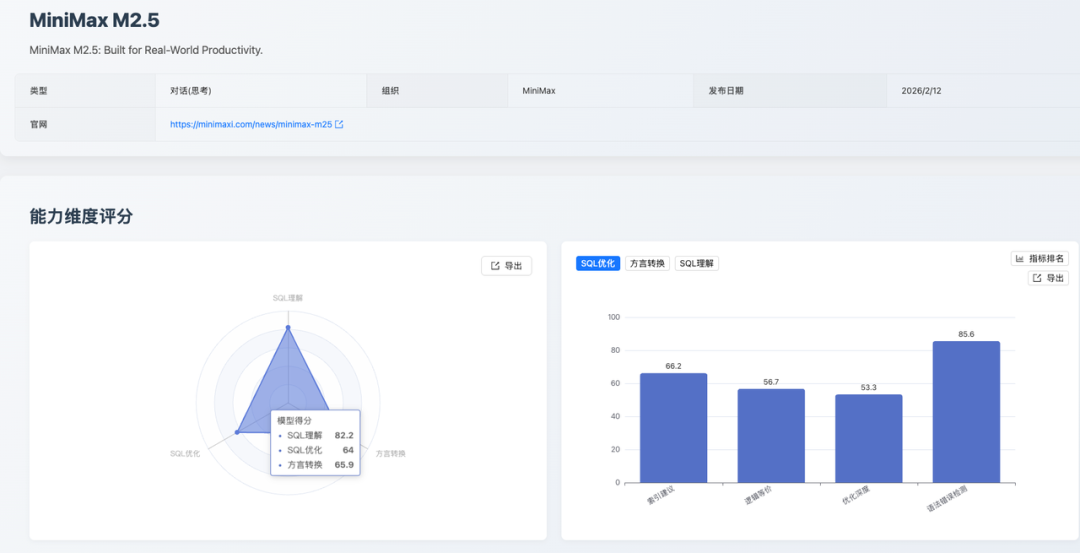Switch to the SQL理解 tab
The width and height of the screenshot is (1080, 553).
pos(696,264)
